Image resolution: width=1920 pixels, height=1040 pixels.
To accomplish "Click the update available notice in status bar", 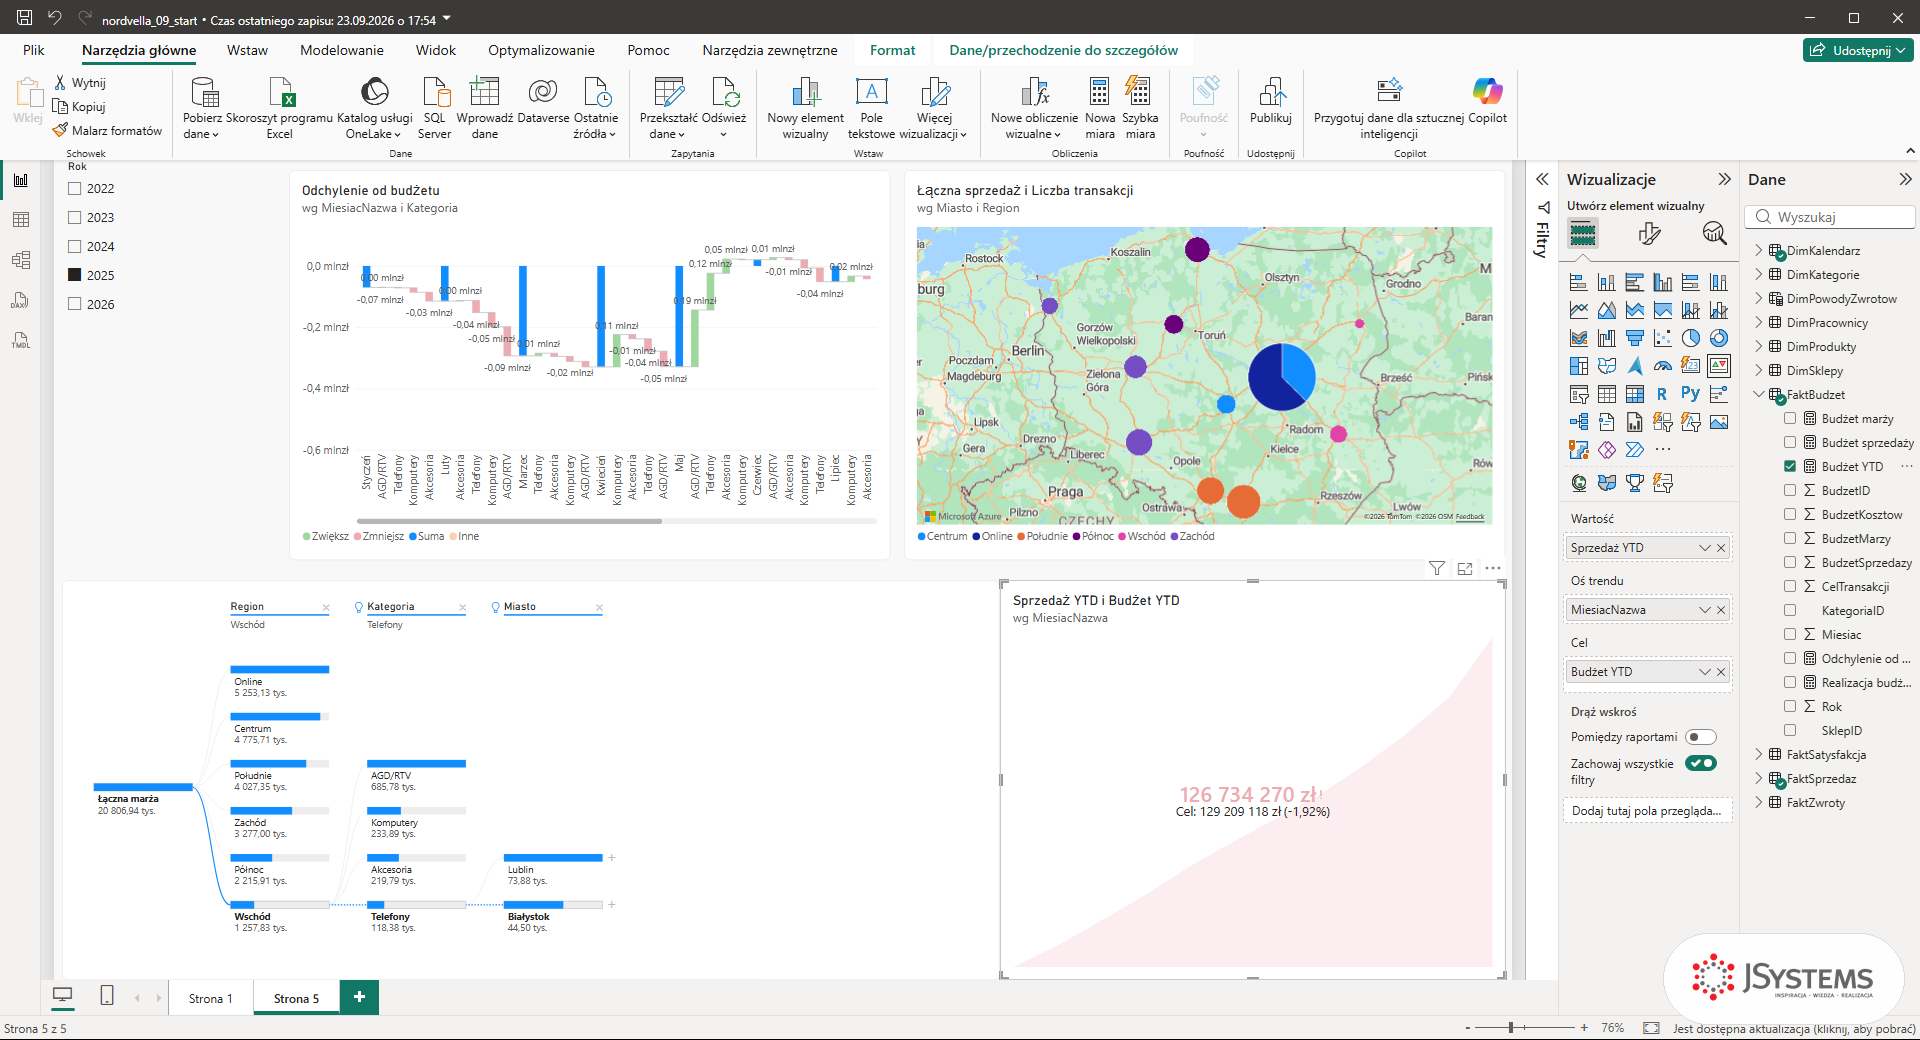I will [x=1794, y=1028].
